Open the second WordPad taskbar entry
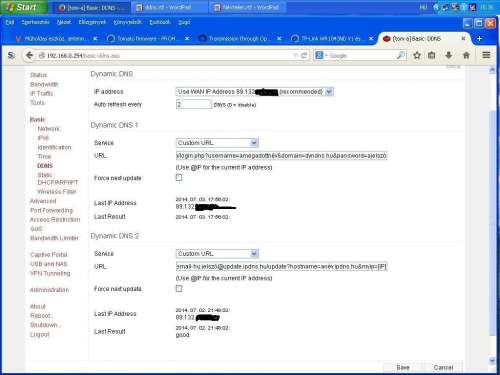The width and height of the screenshot is (500, 375). pos(247,7)
